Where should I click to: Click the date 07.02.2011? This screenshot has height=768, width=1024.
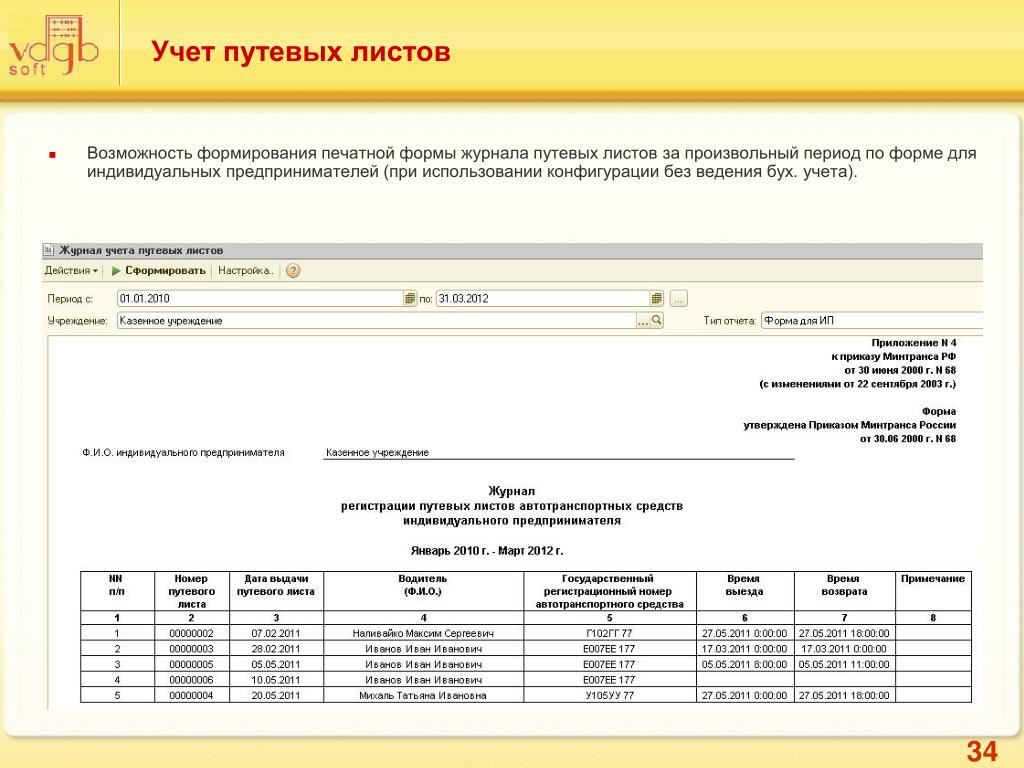[276, 633]
